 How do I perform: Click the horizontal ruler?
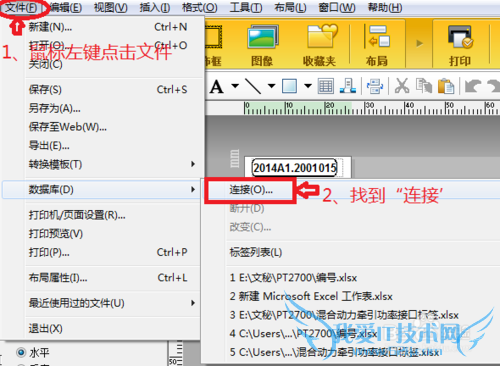372,108
